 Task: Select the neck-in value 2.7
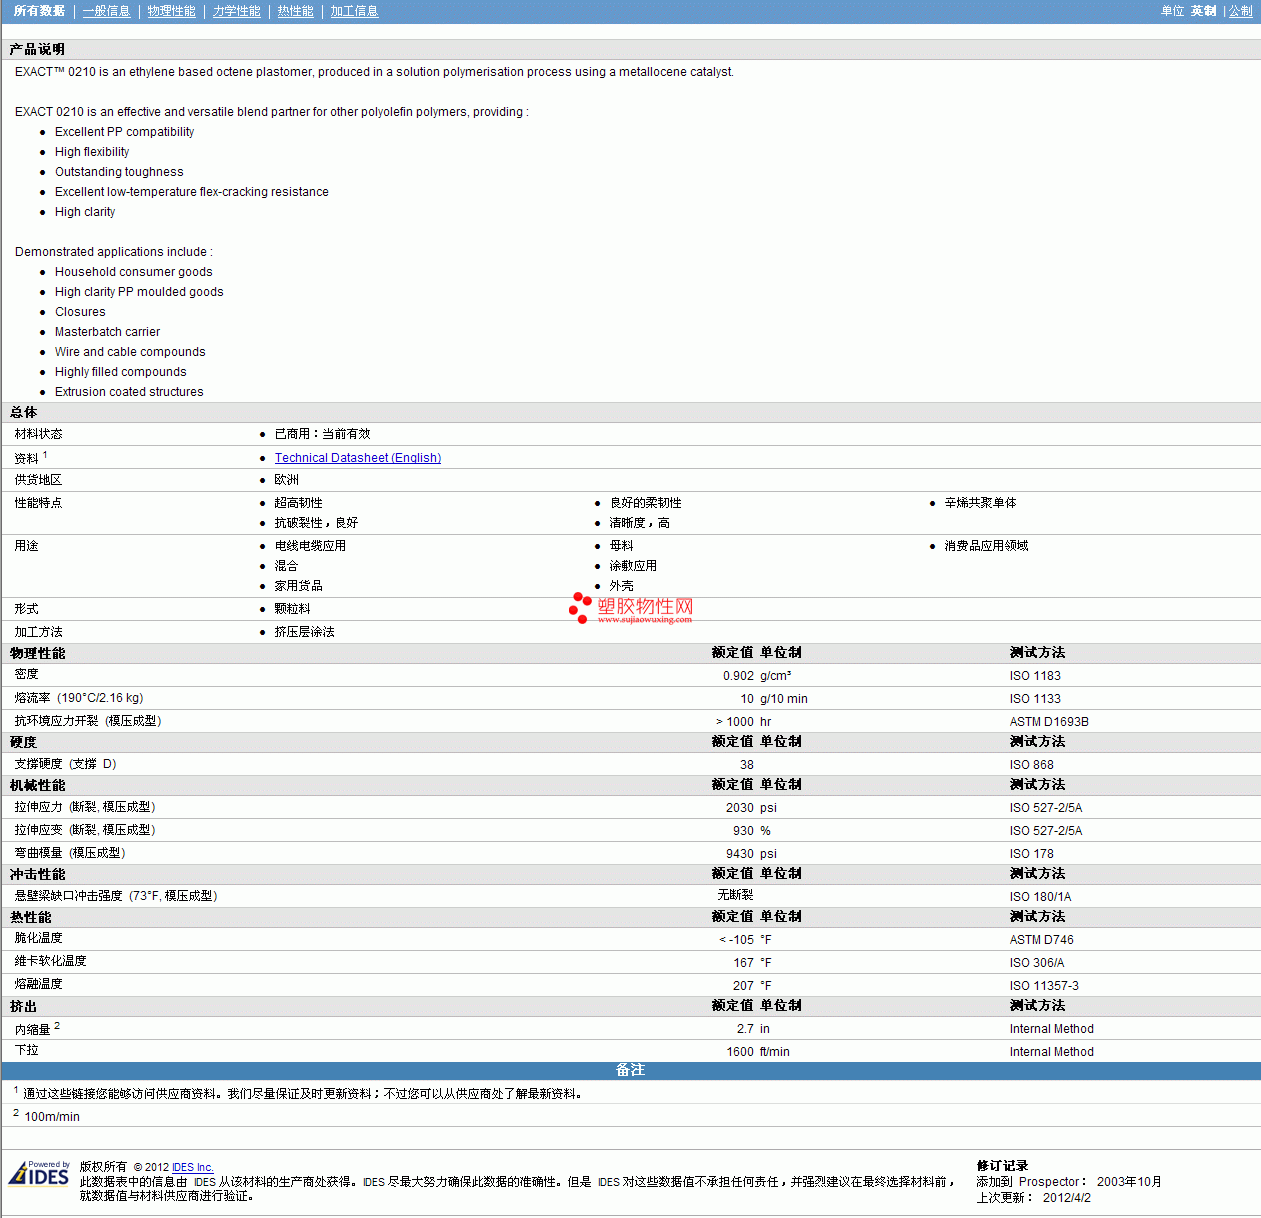pos(745,1029)
